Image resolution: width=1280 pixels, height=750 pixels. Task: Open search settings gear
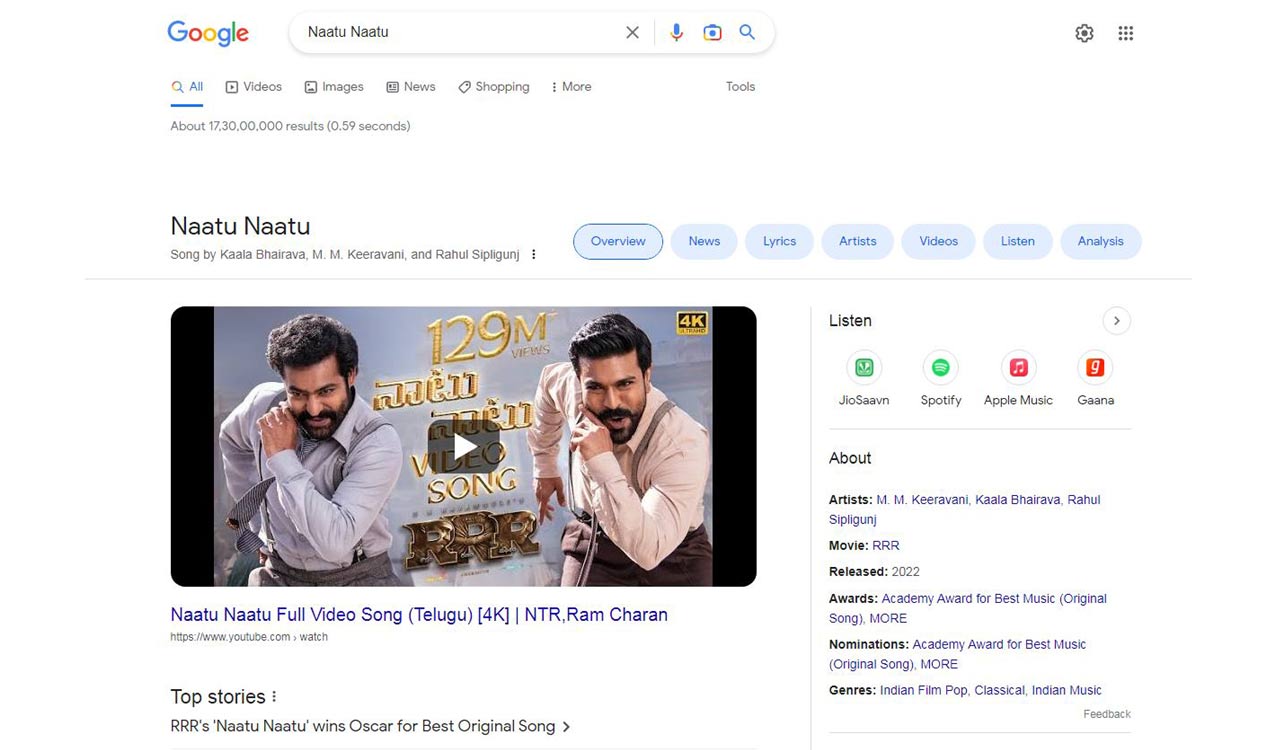point(1084,32)
